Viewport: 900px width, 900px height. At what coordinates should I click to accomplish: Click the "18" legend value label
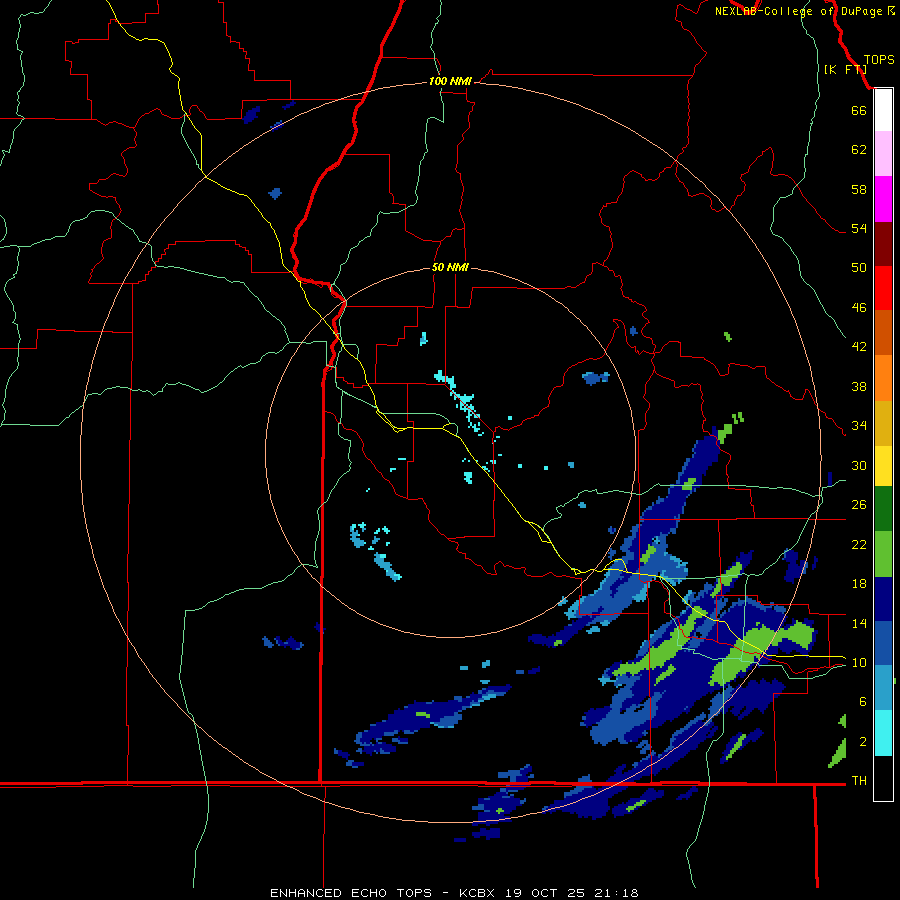tap(859, 584)
